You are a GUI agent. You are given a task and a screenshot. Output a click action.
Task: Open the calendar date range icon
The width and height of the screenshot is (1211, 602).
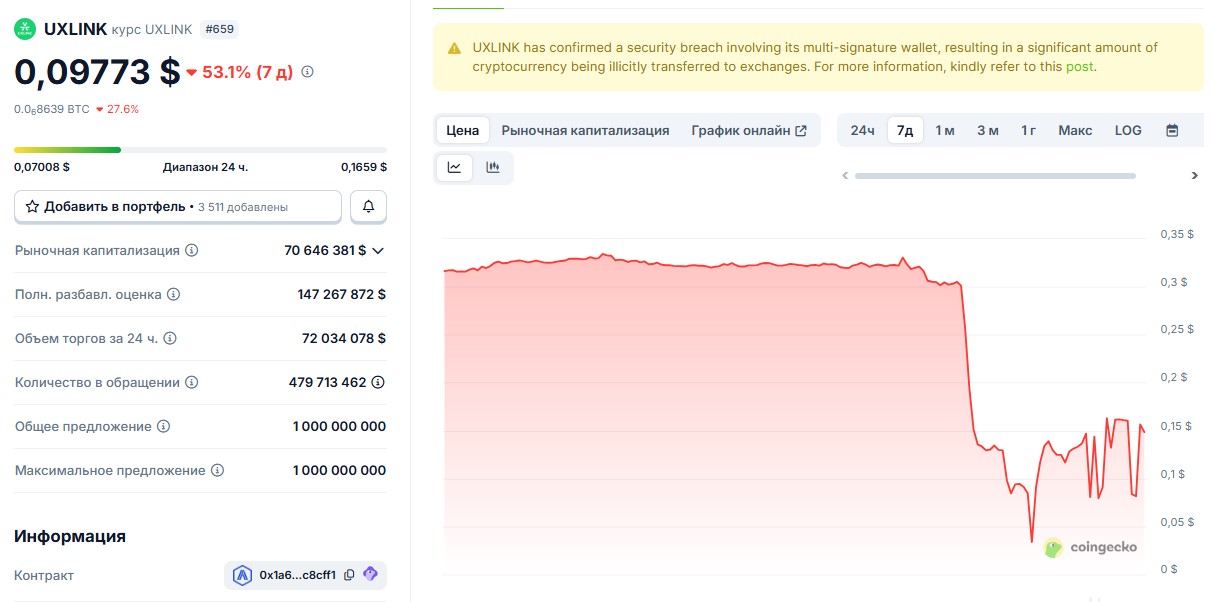(1172, 130)
